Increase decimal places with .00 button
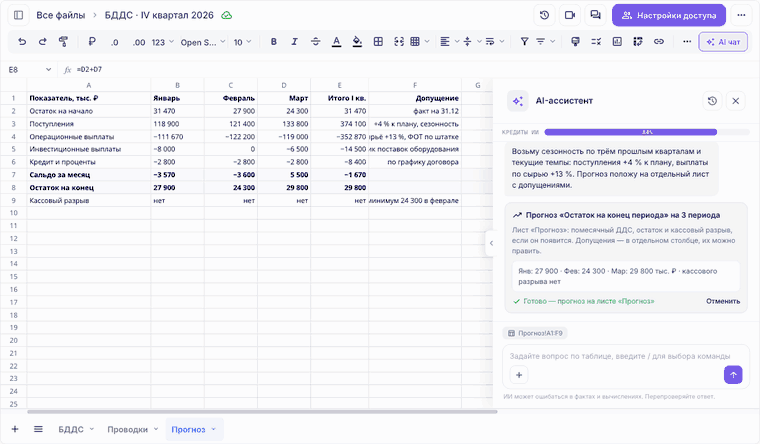The height and width of the screenshot is (444, 760). 139,42
